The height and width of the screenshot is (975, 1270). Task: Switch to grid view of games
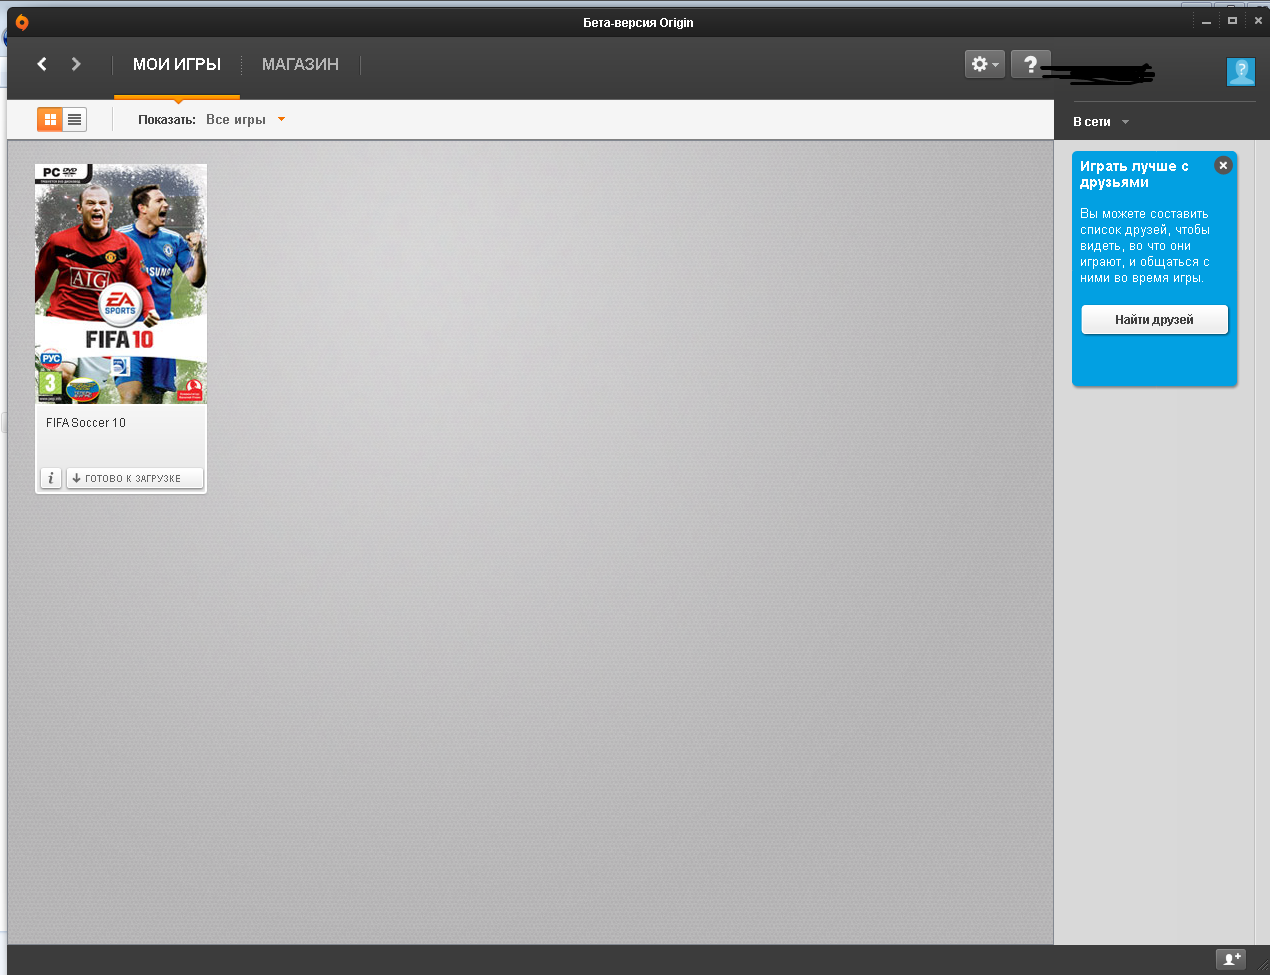pos(50,119)
